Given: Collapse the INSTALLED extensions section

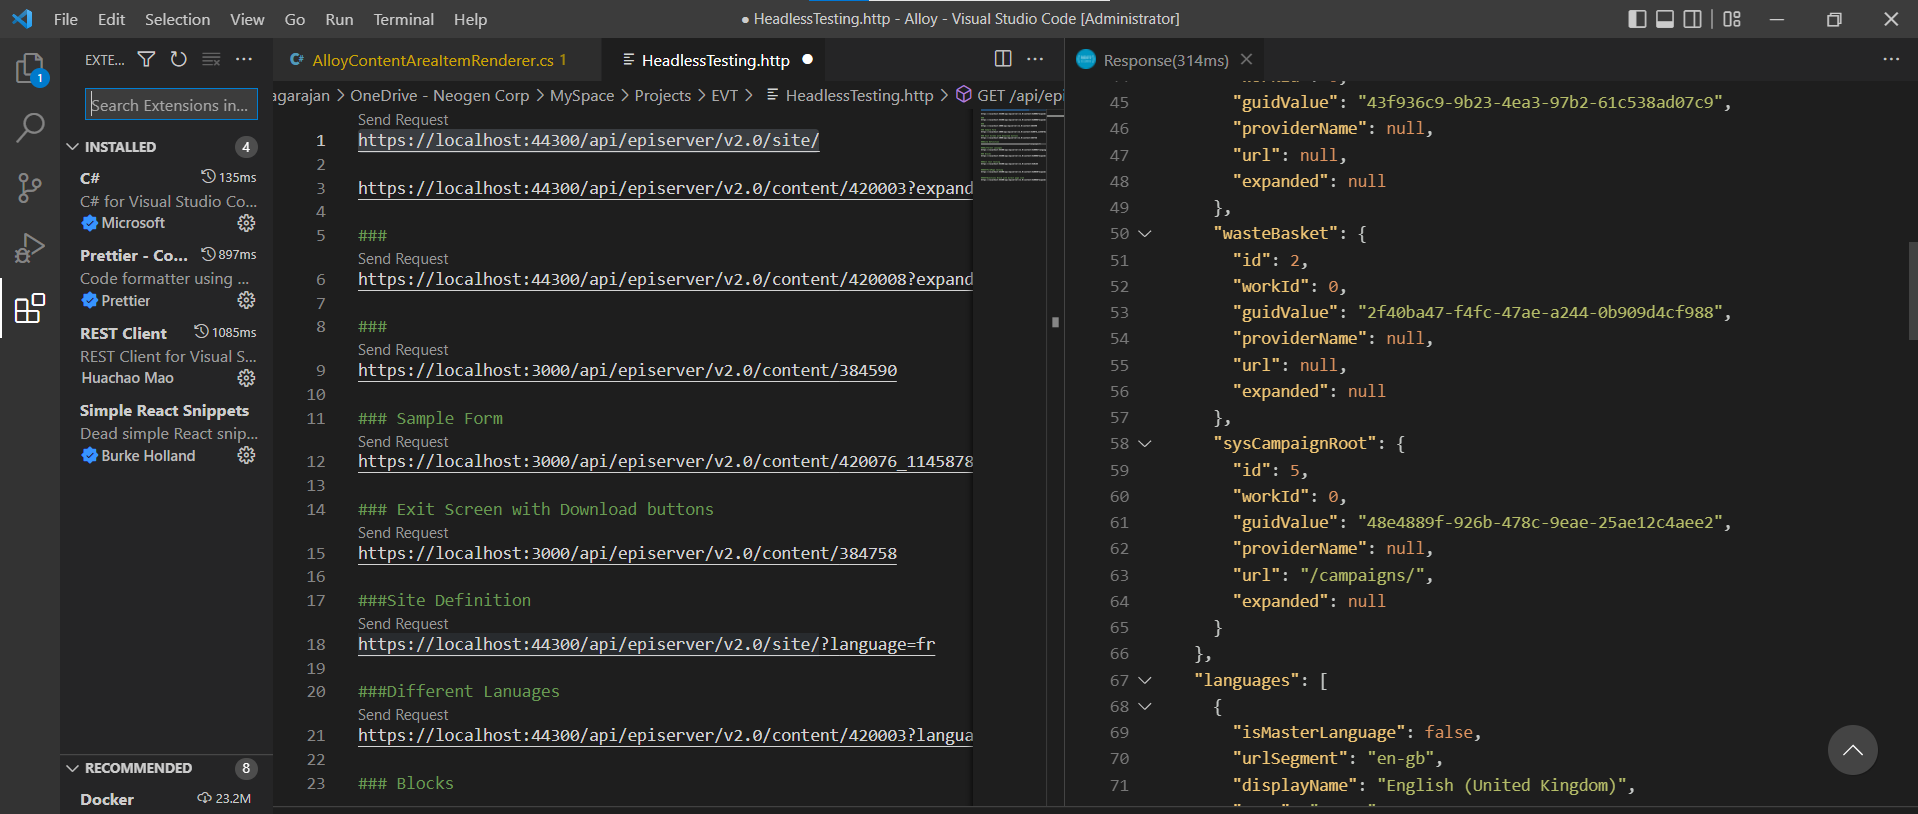Looking at the screenshot, I should tap(73, 147).
